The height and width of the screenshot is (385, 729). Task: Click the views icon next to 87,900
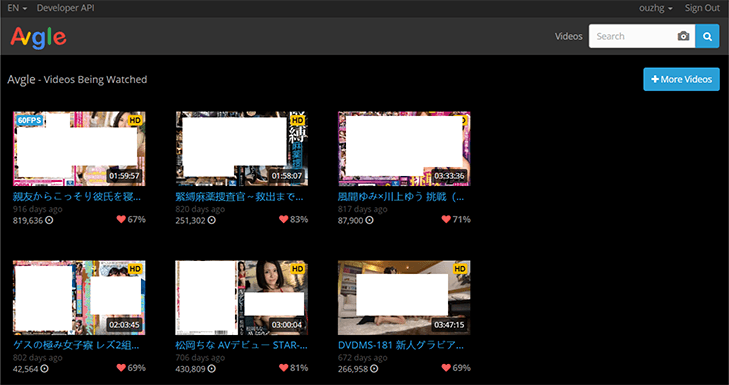point(369,220)
